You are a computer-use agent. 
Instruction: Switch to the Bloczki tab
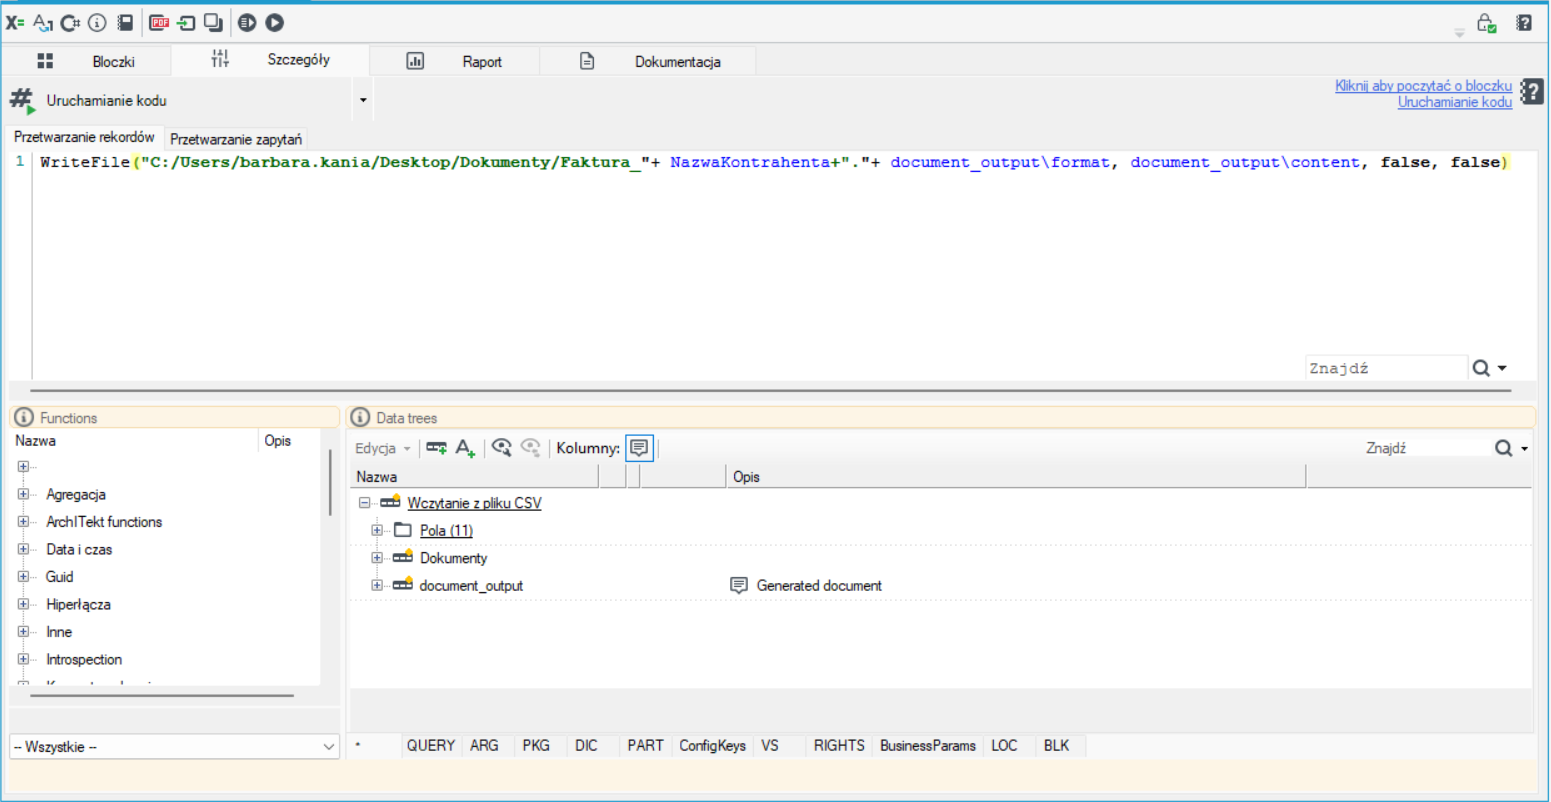pyautogui.click(x=87, y=61)
